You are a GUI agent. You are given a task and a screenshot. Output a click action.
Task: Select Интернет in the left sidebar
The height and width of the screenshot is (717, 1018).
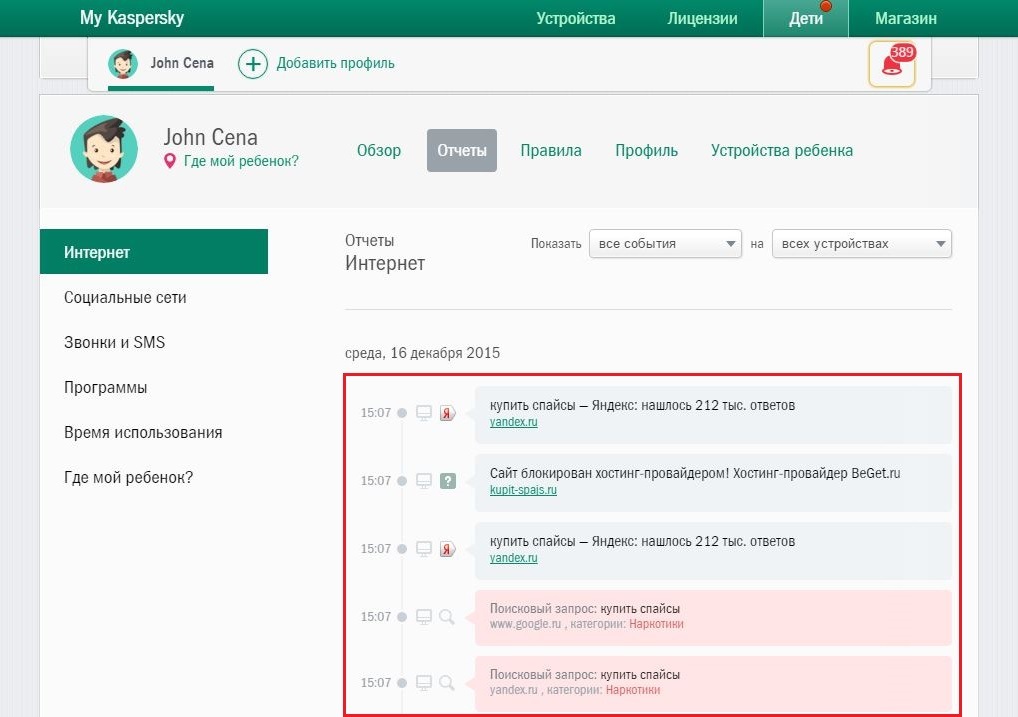(154, 252)
